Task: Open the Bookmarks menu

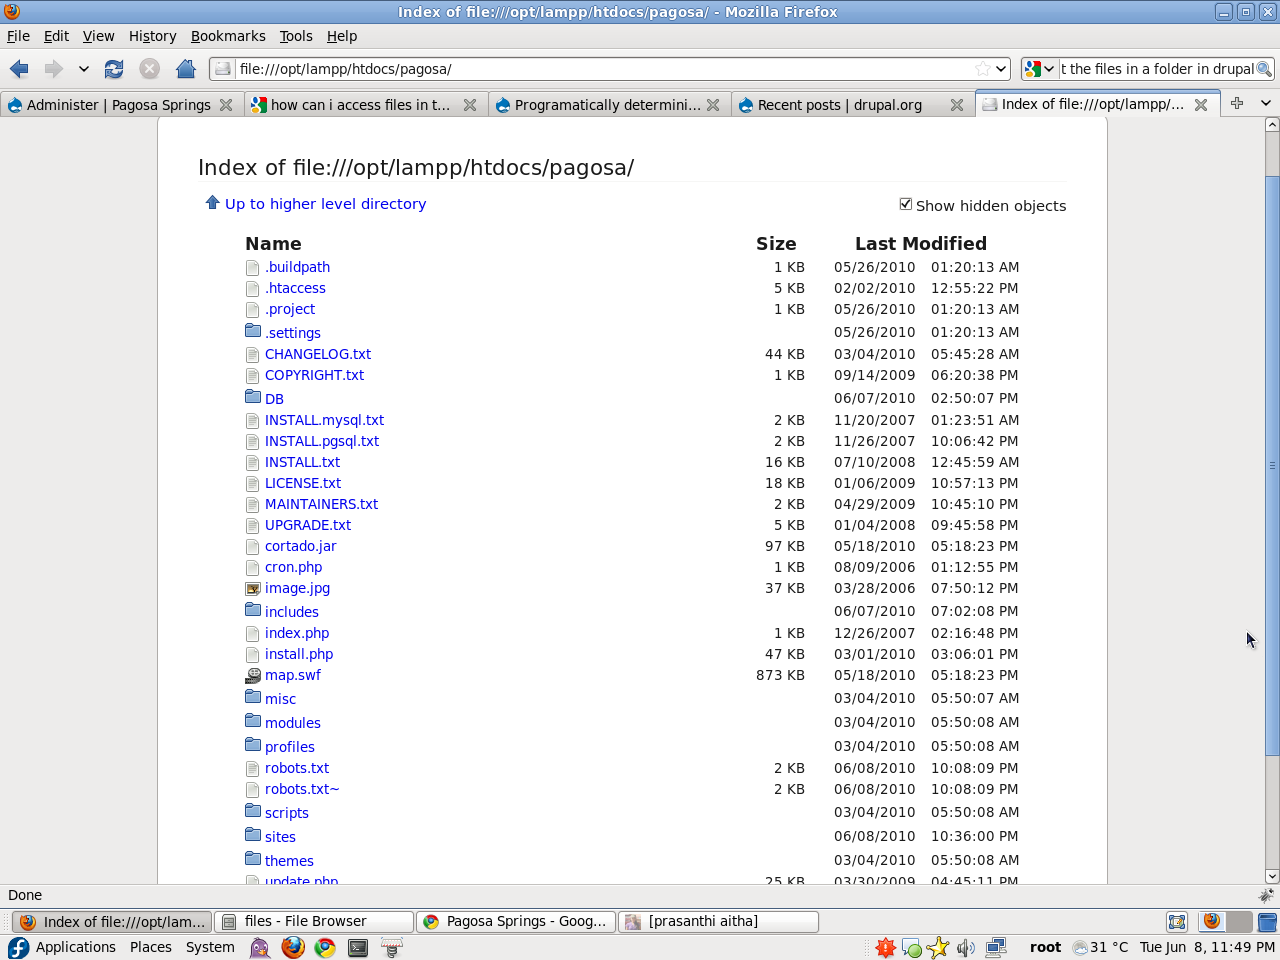Action: pyautogui.click(x=228, y=36)
